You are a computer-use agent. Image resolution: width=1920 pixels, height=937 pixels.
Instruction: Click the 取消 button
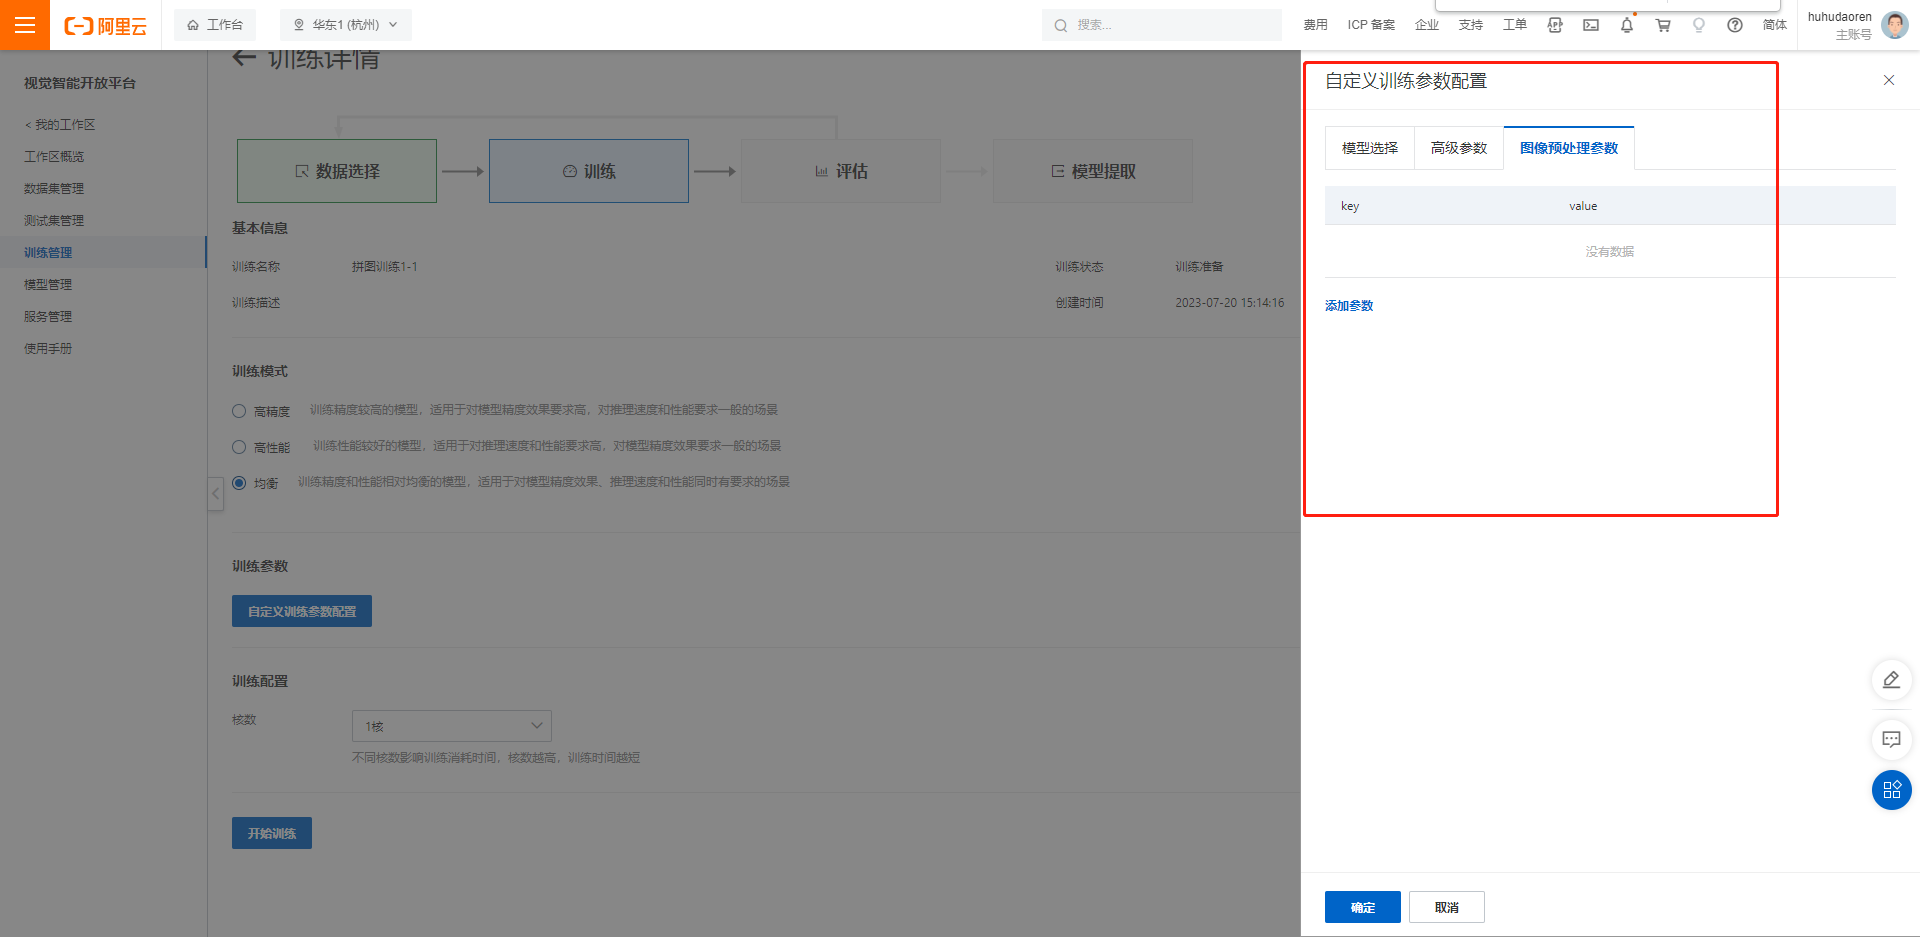click(1446, 907)
